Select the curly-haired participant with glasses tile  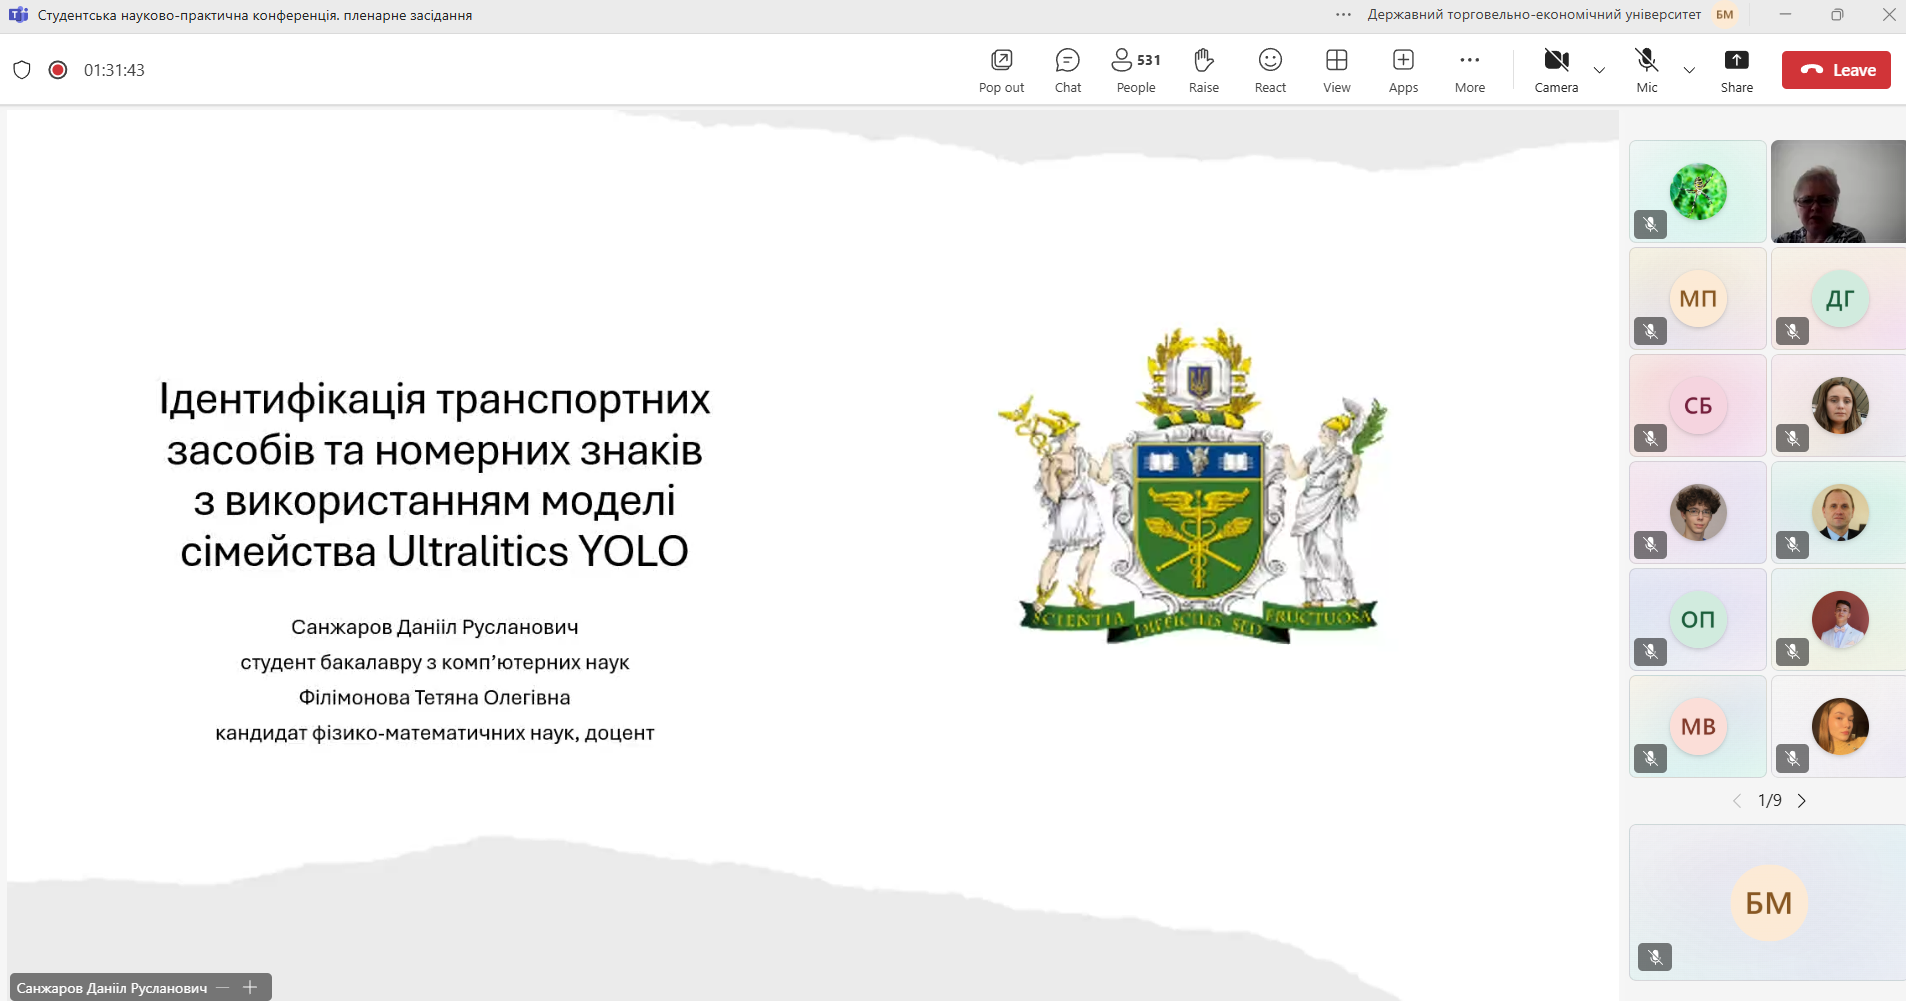click(1698, 512)
